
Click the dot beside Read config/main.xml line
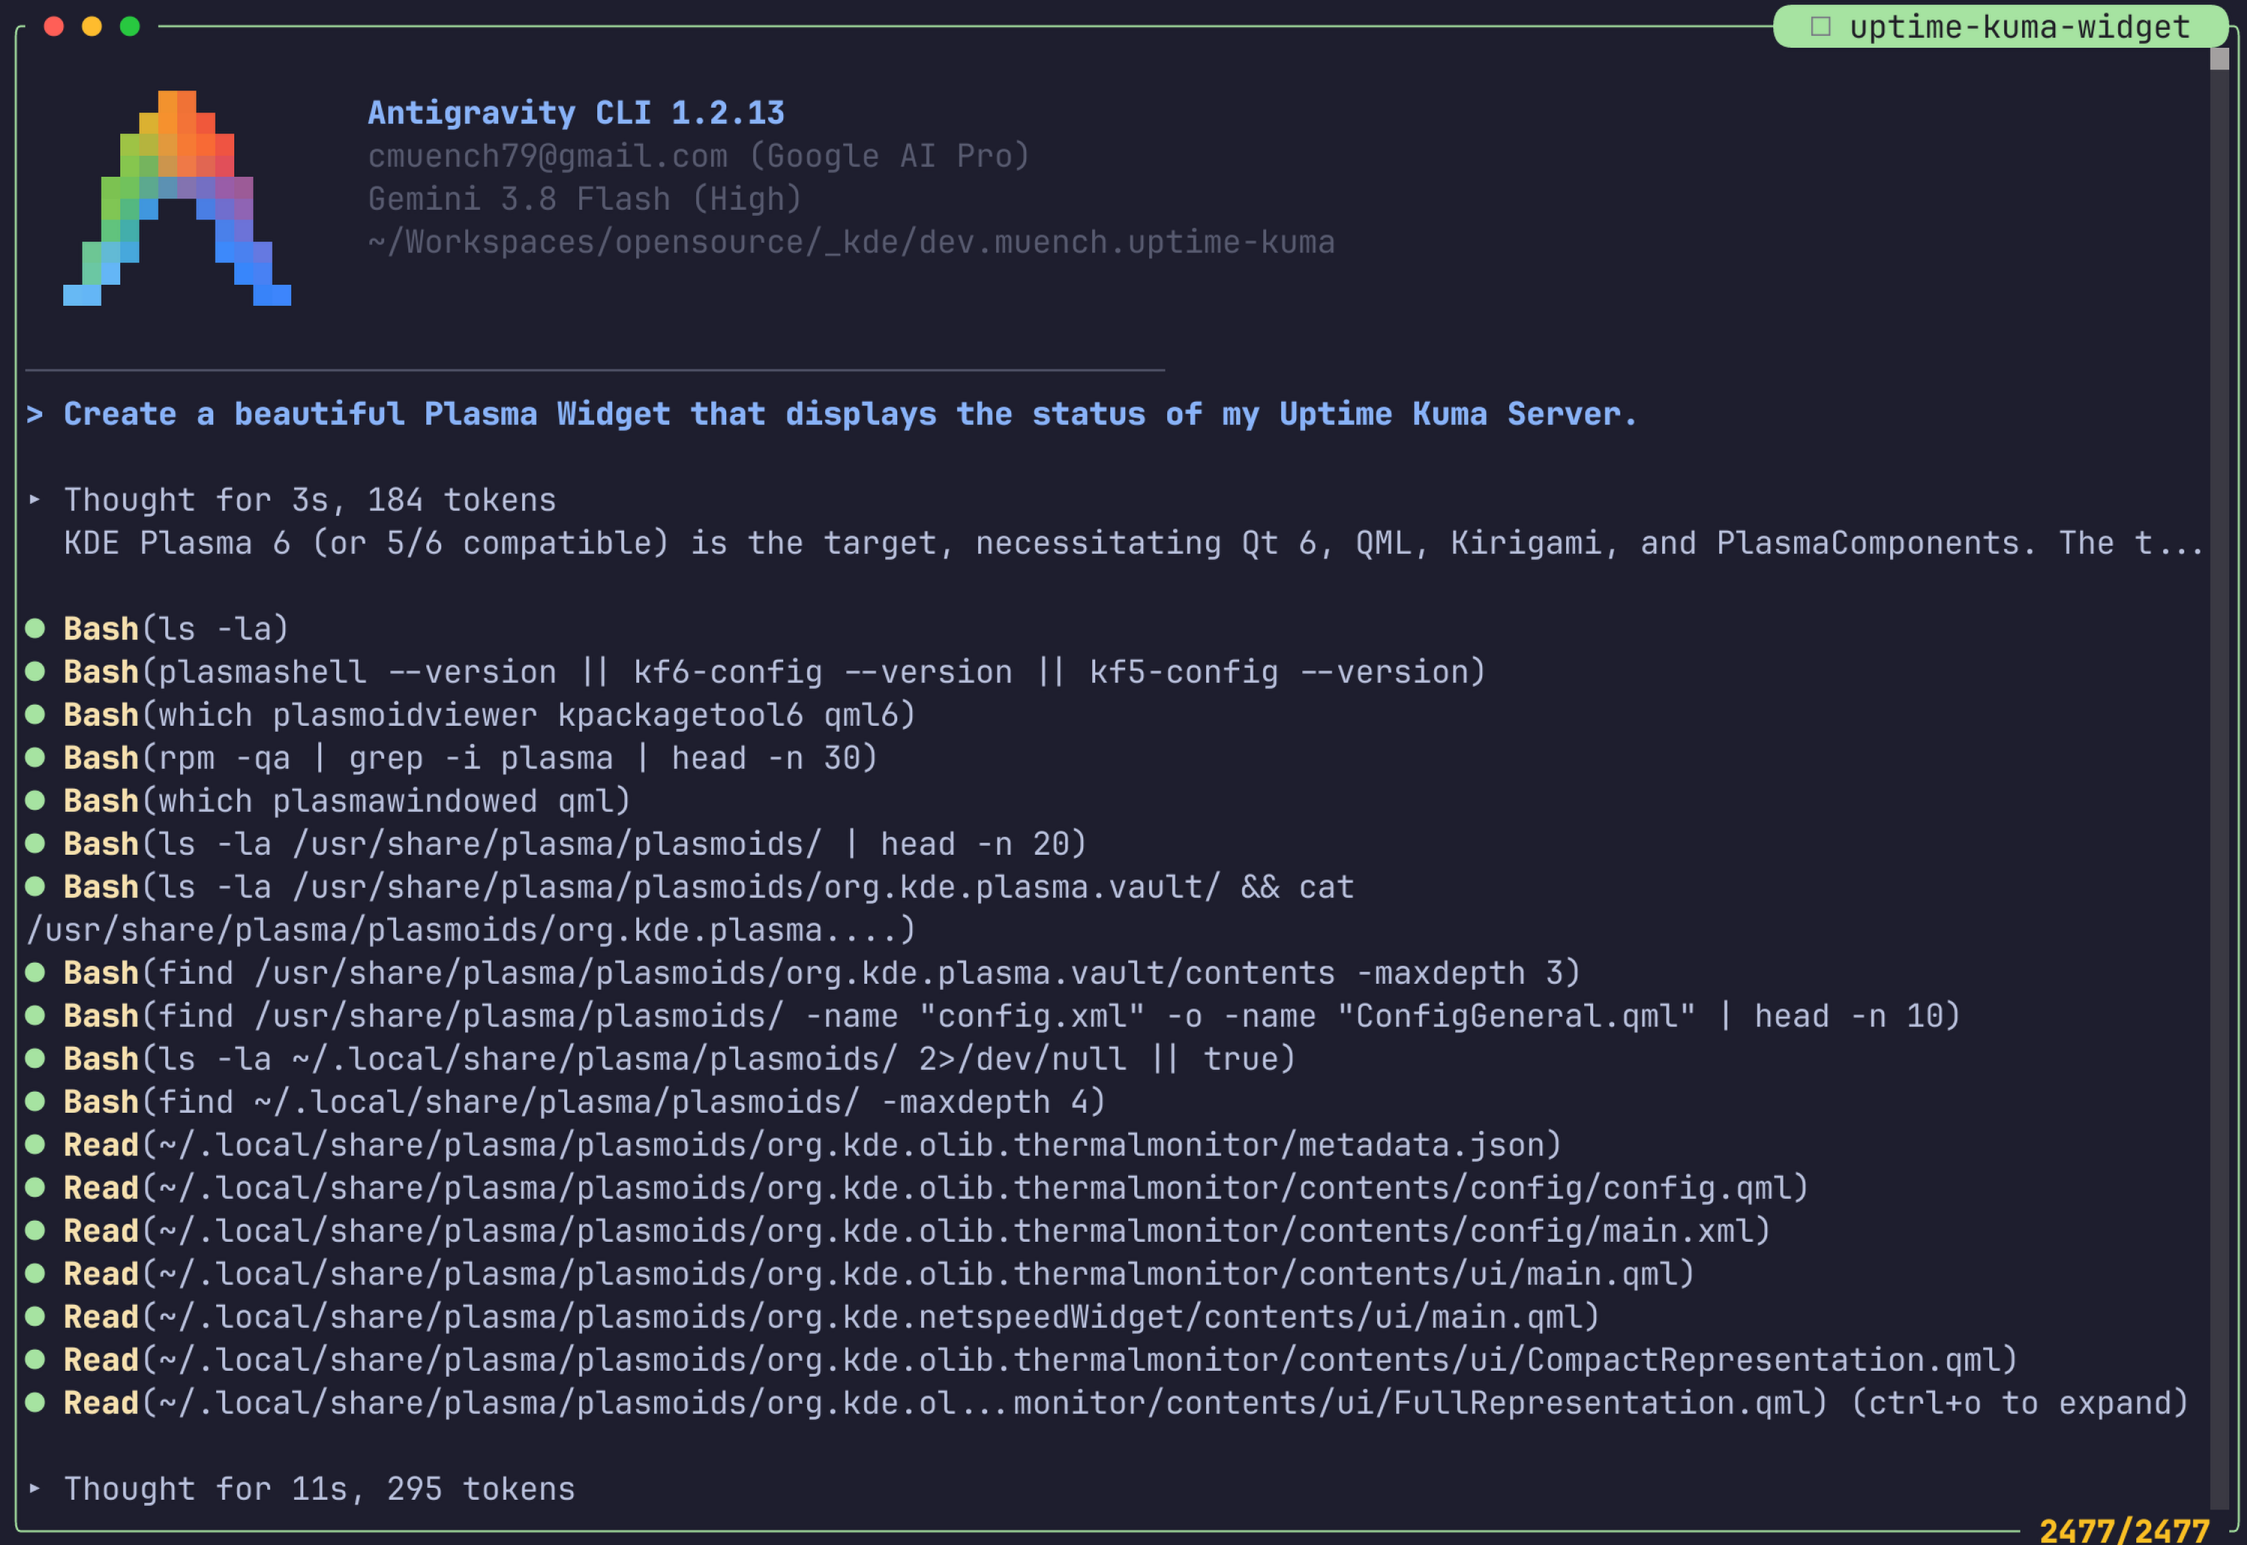point(36,1230)
